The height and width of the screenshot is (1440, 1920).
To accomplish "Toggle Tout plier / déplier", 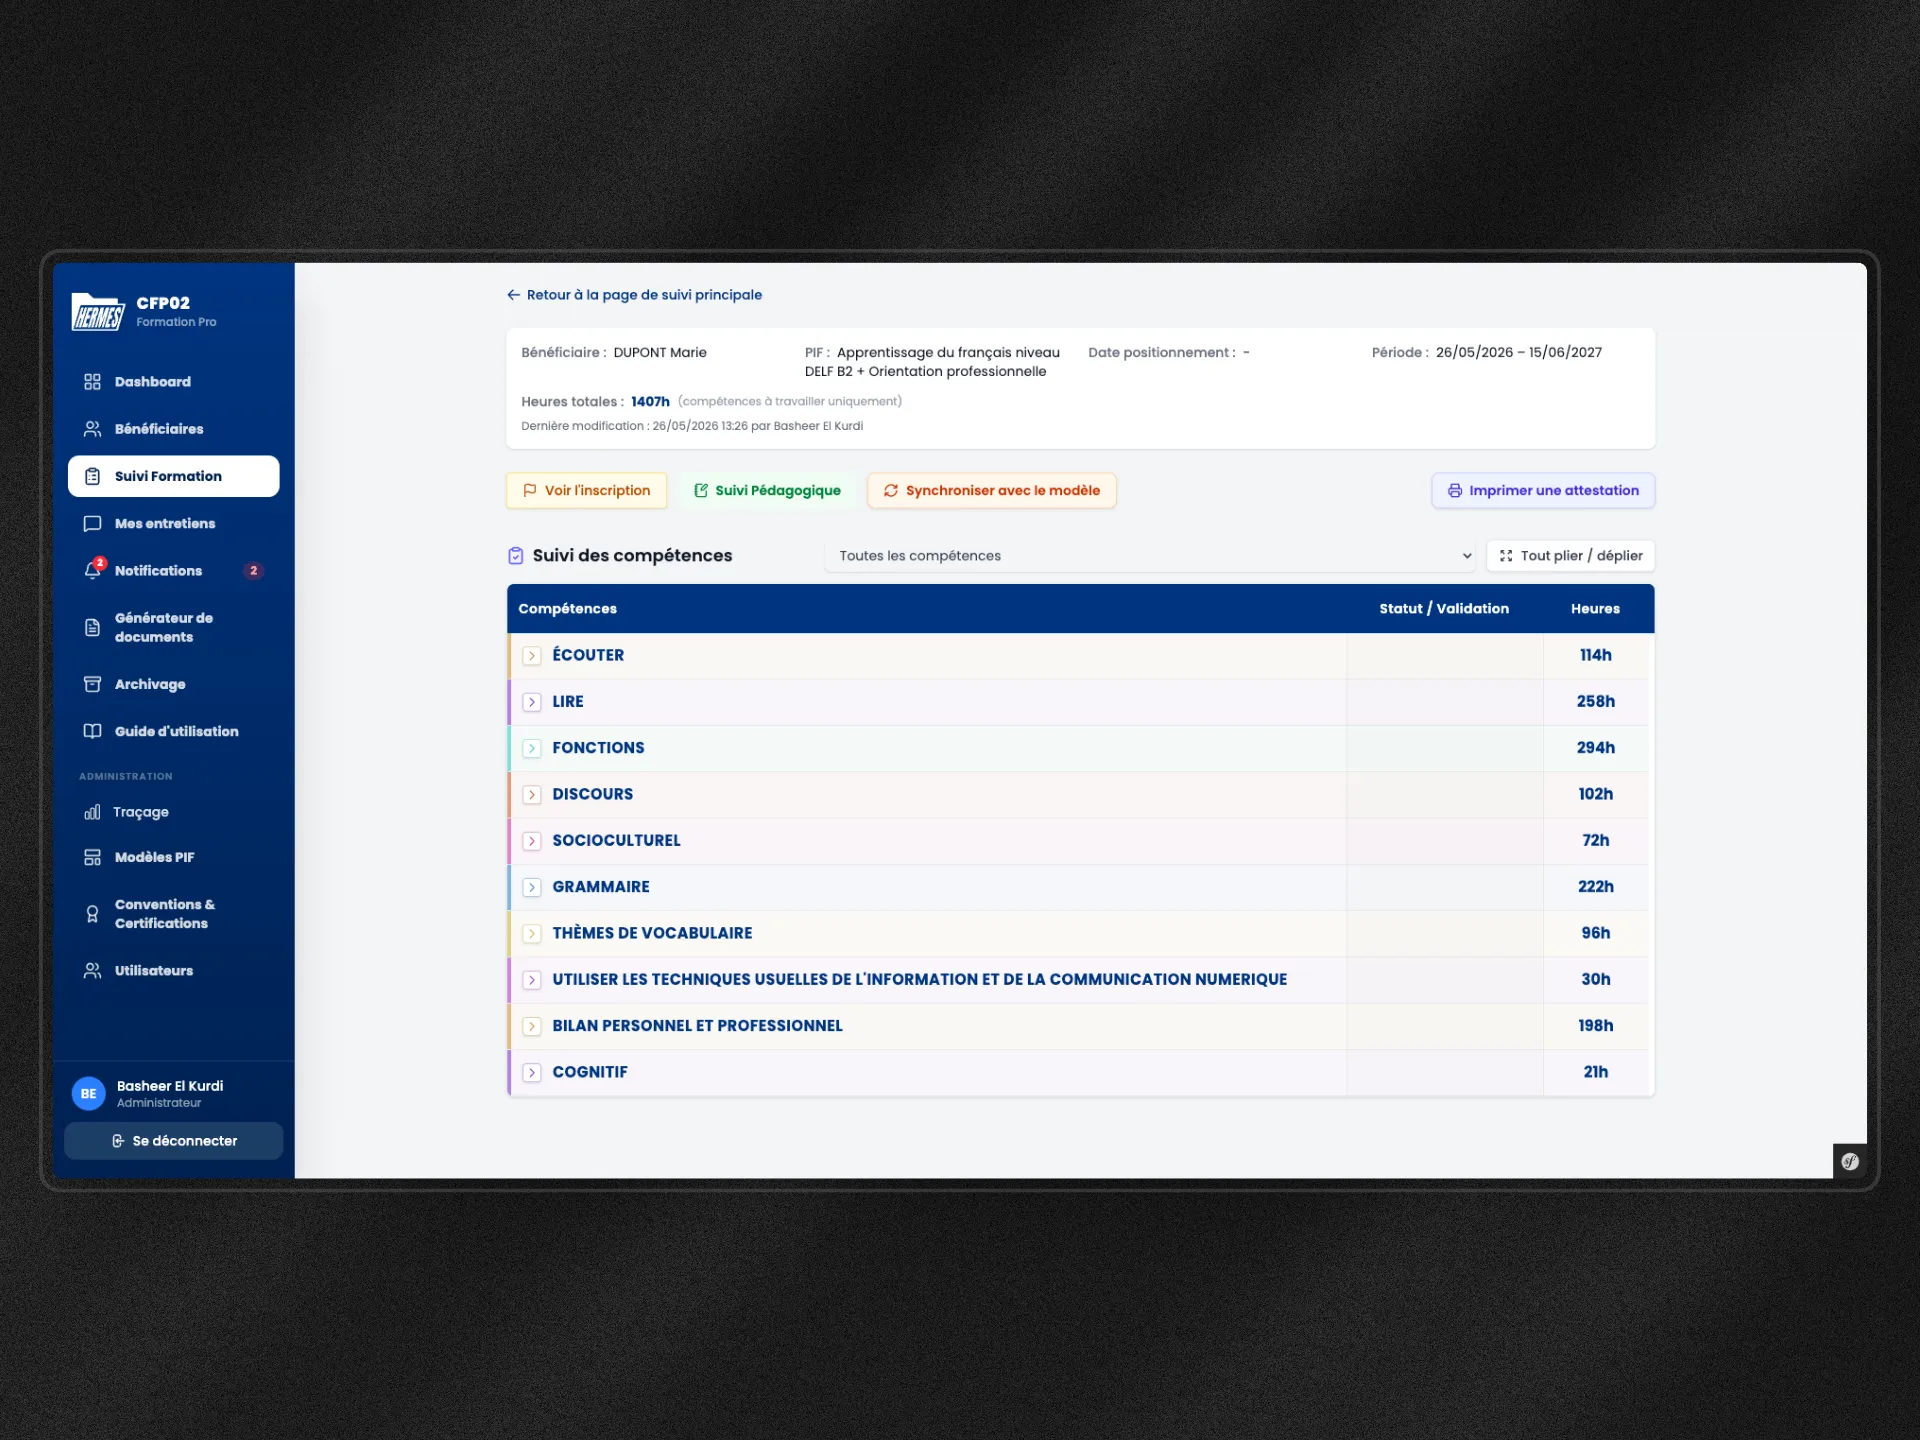I will (x=1570, y=556).
